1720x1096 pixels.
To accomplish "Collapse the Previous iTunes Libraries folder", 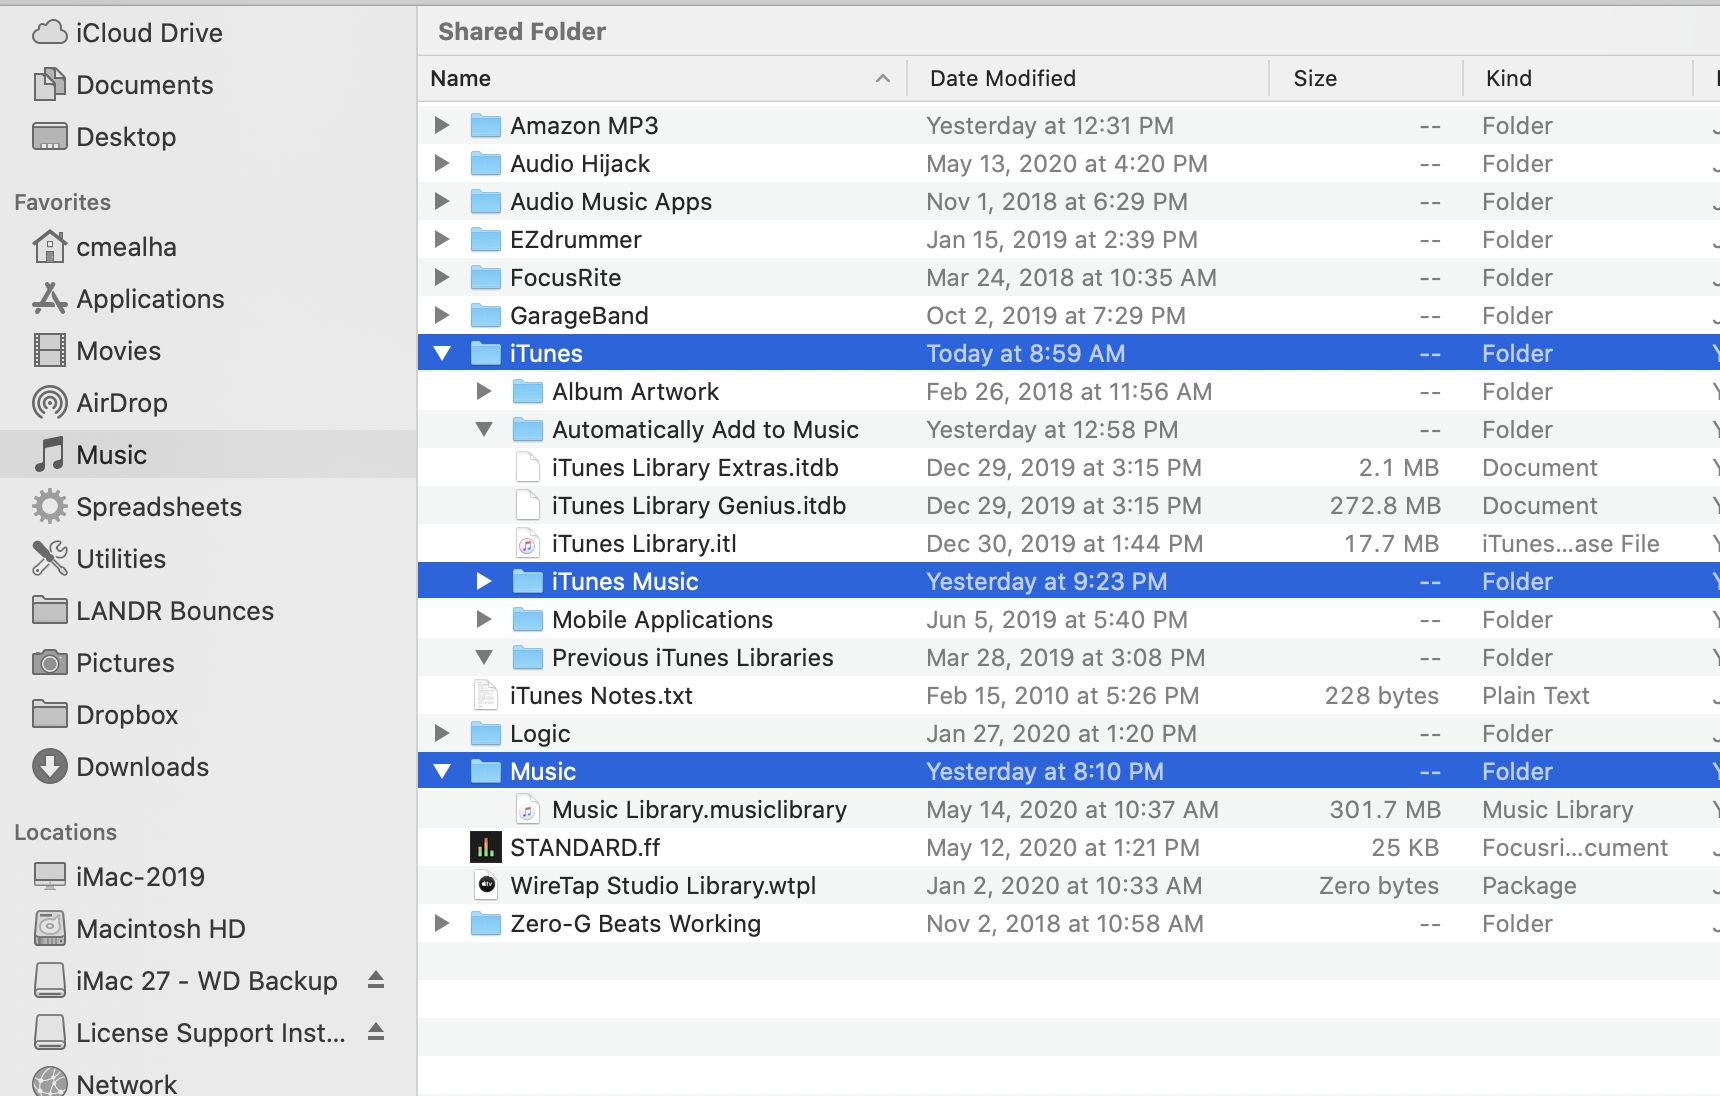I will [x=484, y=658].
